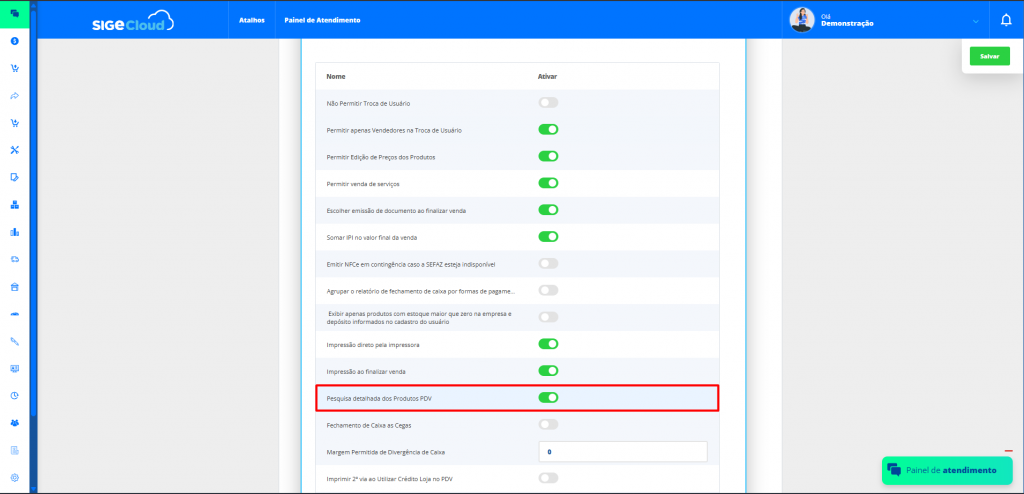Click the truck icon in the sidebar
The width and height of the screenshot is (1024, 494).
tap(15, 259)
